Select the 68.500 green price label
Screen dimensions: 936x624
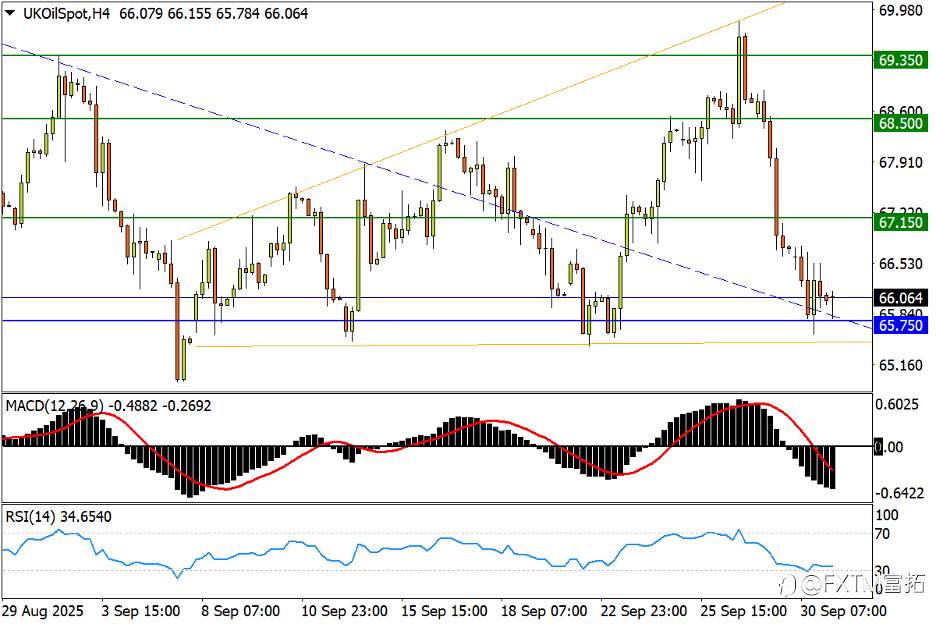point(901,123)
